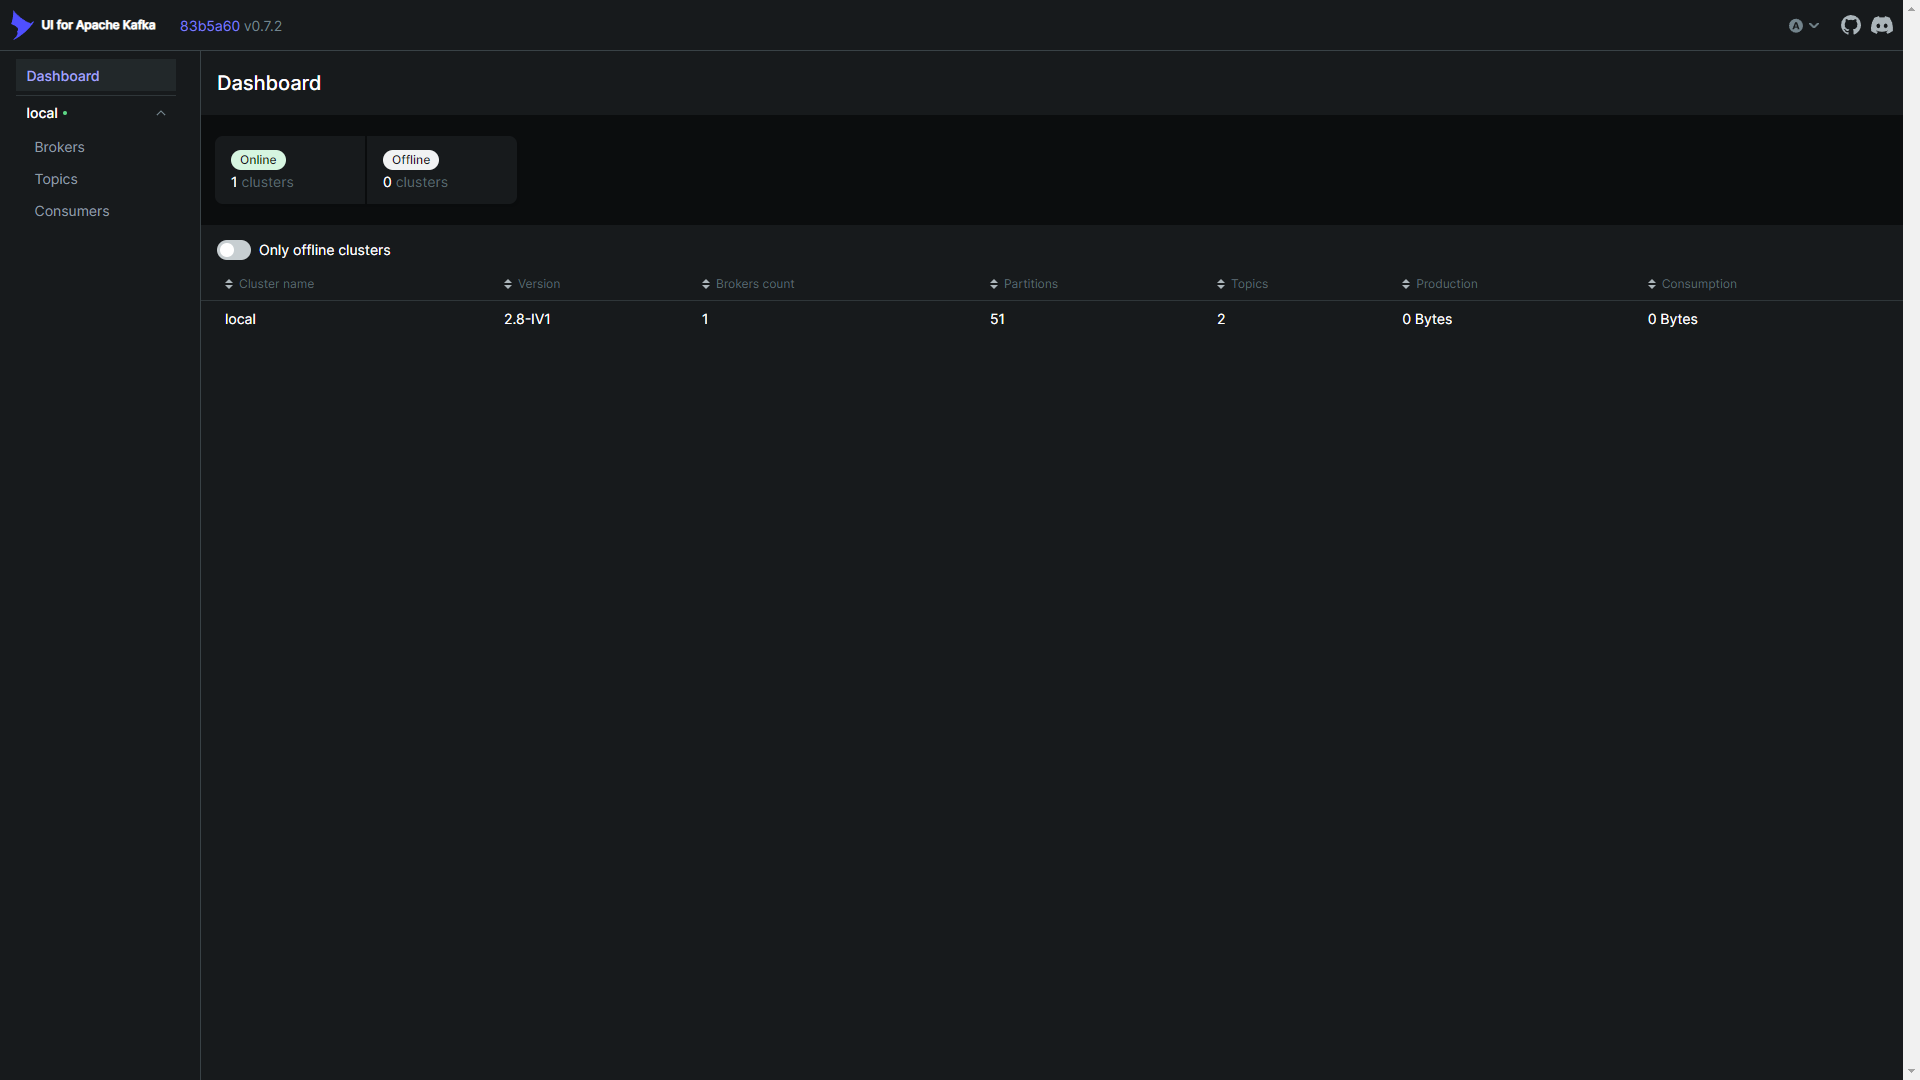Click the Topics link in sidebar
Screen dimensions: 1920x1080
coord(54,178)
